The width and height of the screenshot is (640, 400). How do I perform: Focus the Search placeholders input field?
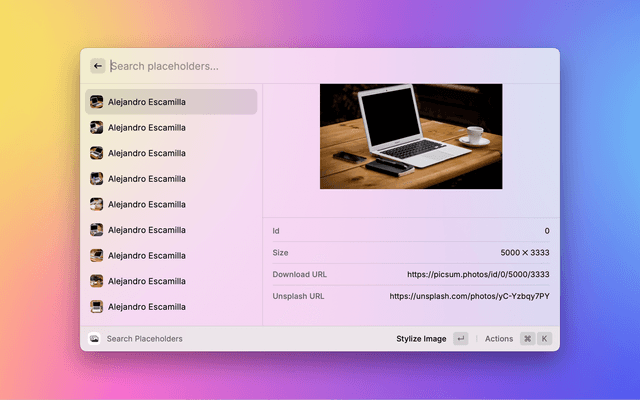300,66
